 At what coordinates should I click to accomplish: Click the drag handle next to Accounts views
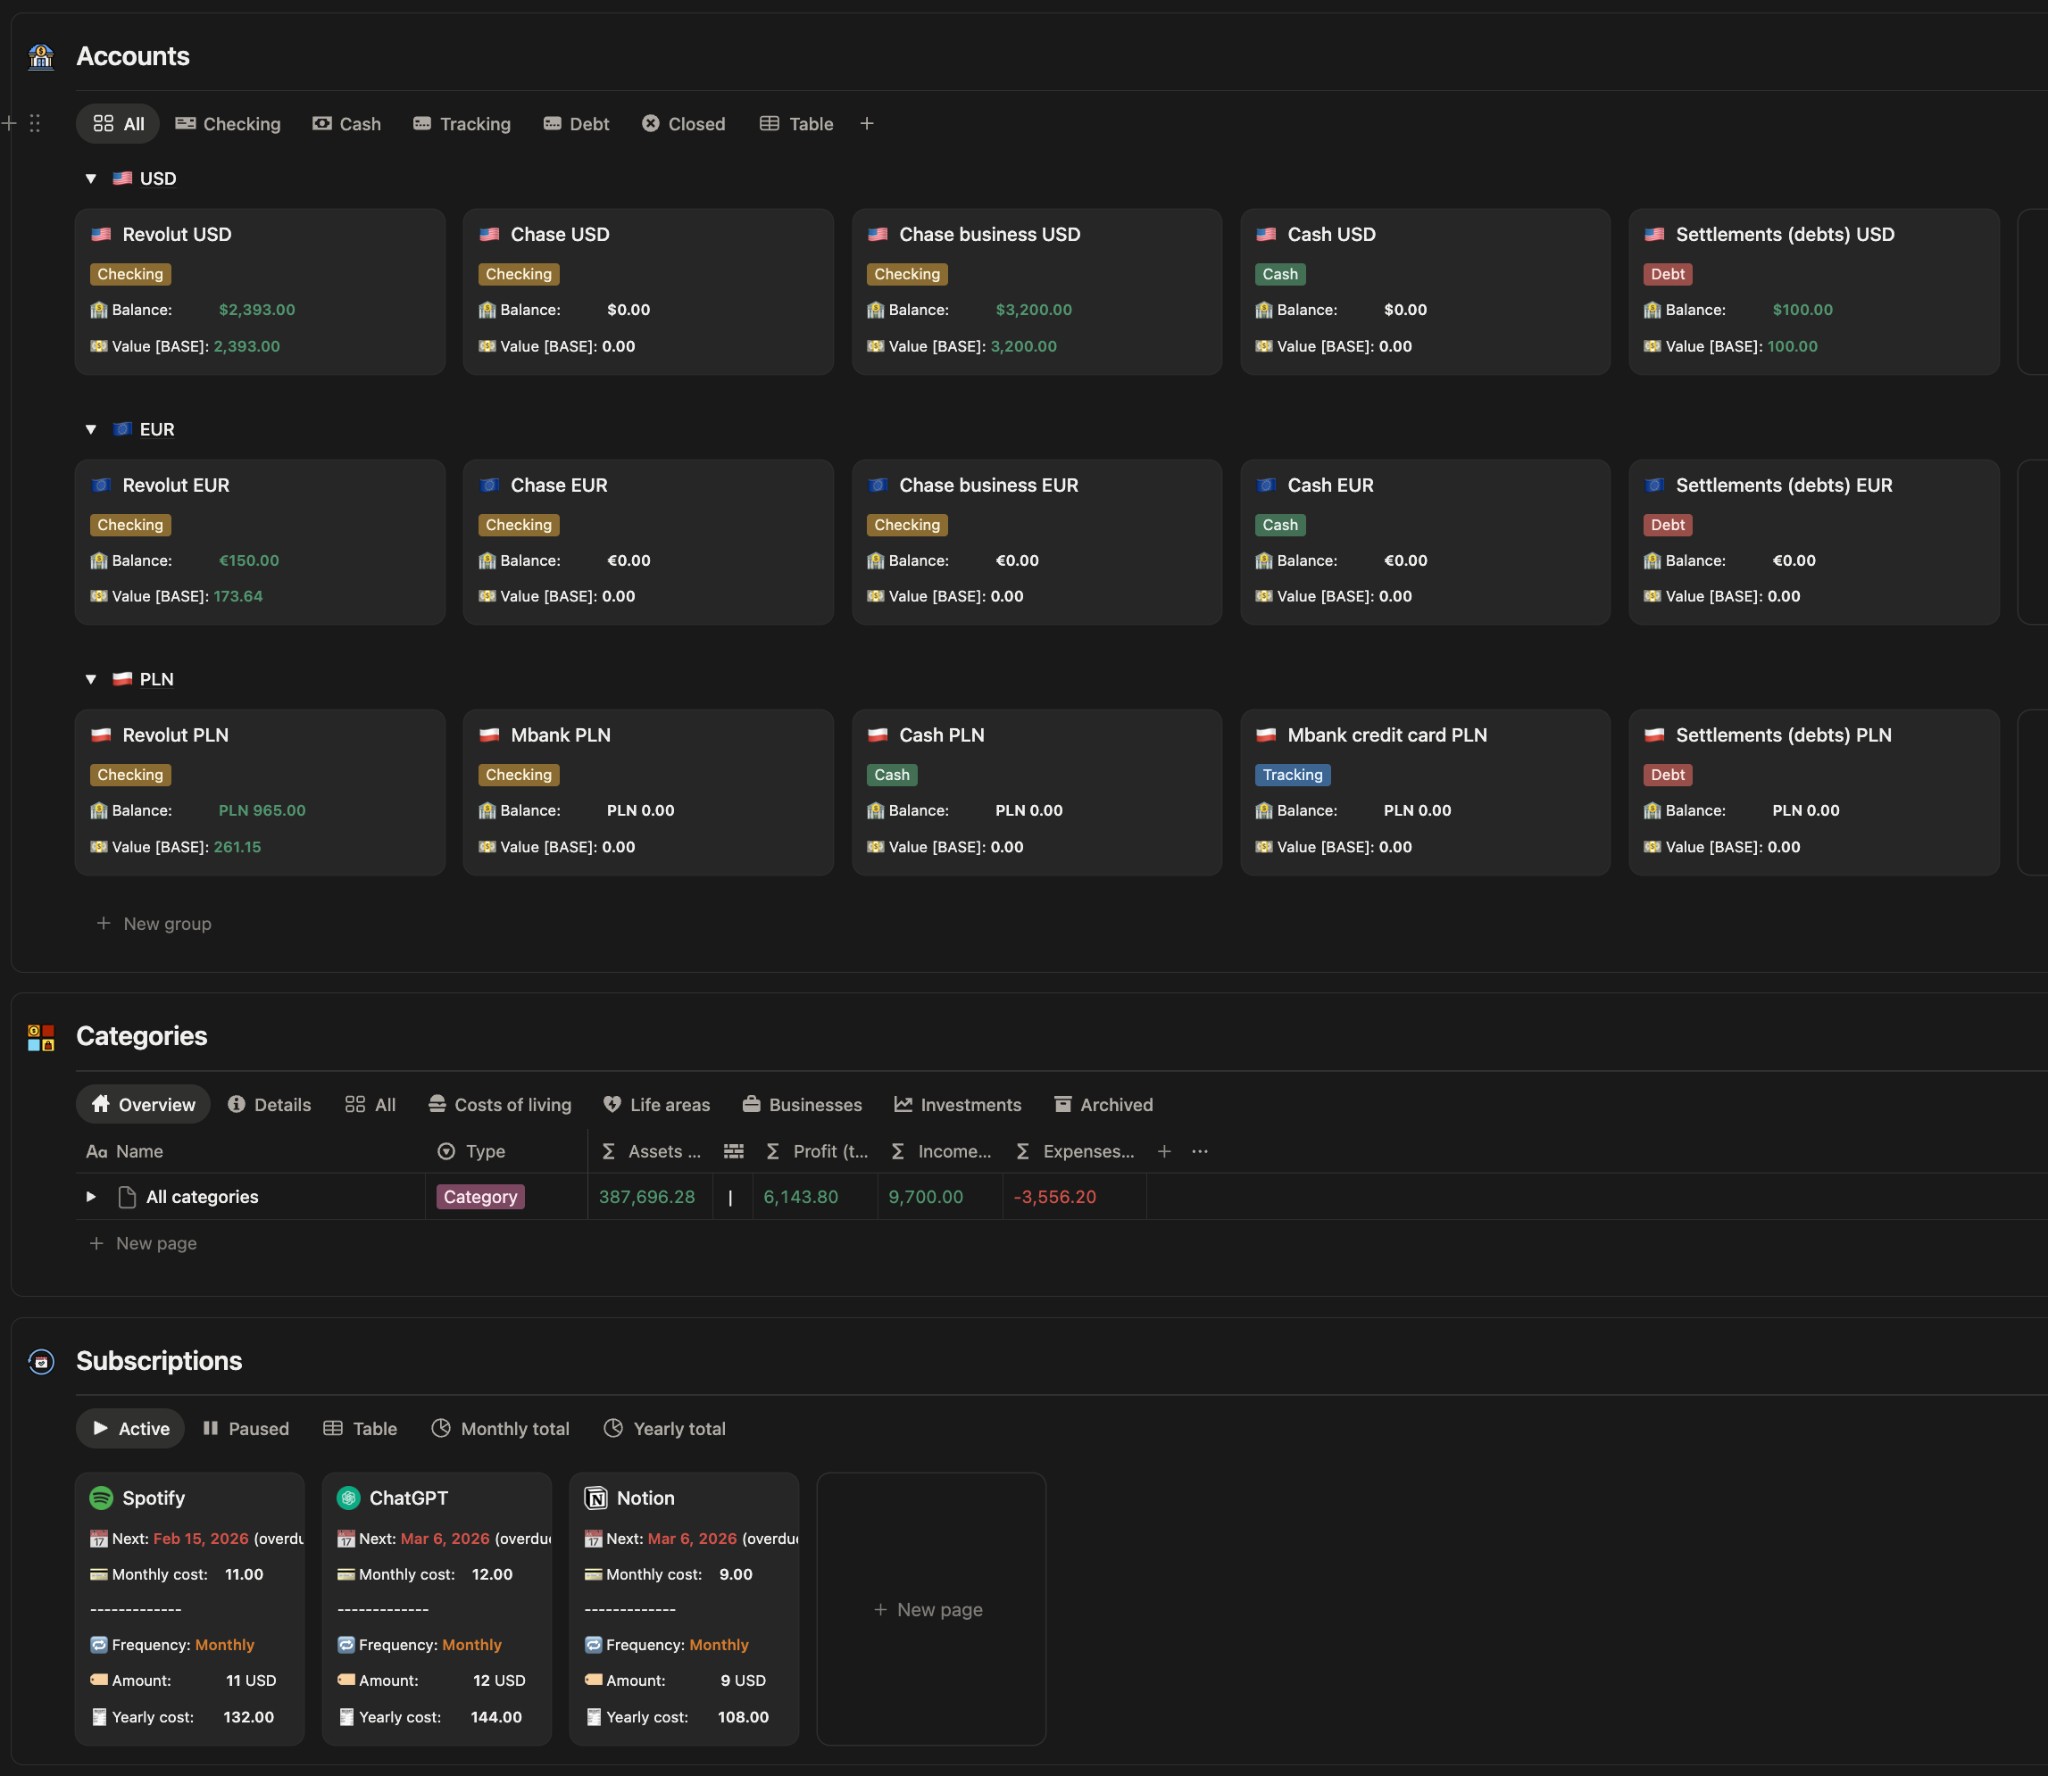tap(36, 123)
